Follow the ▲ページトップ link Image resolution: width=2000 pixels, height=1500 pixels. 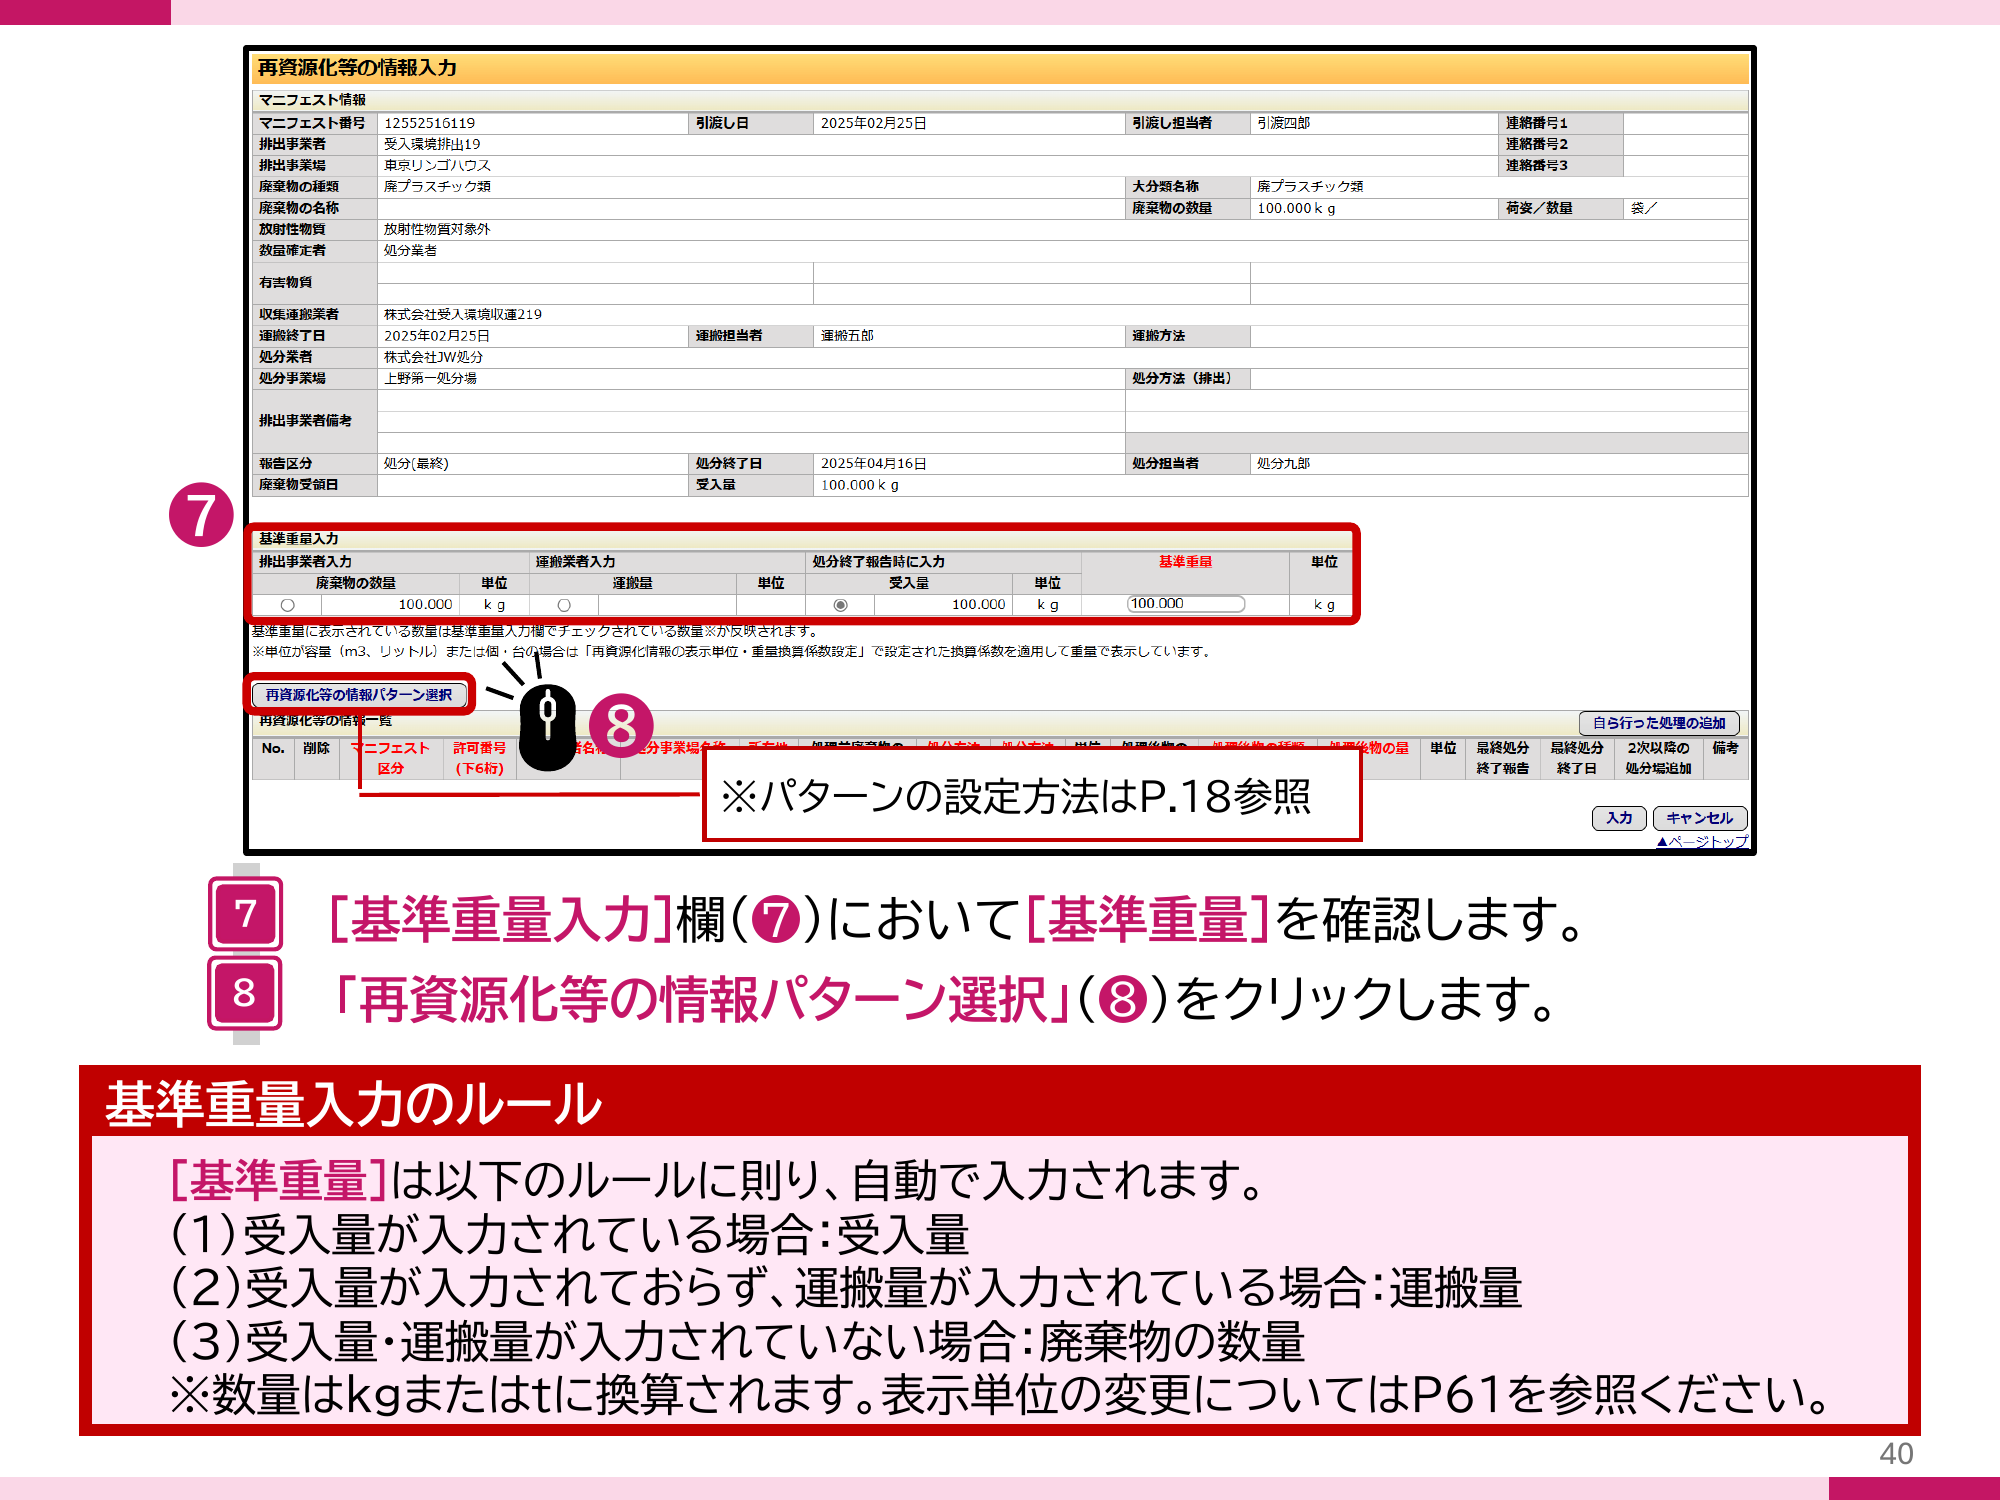(x=1702, y=842)
